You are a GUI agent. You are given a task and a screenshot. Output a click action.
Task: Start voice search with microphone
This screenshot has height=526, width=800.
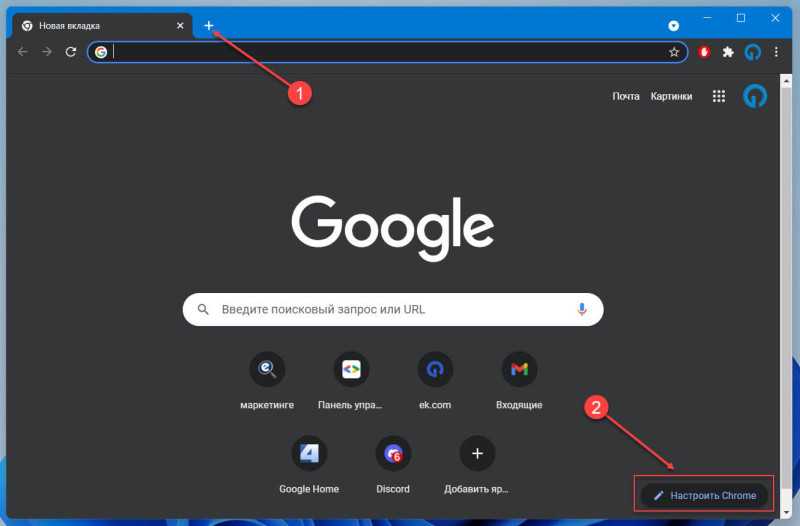582,309
